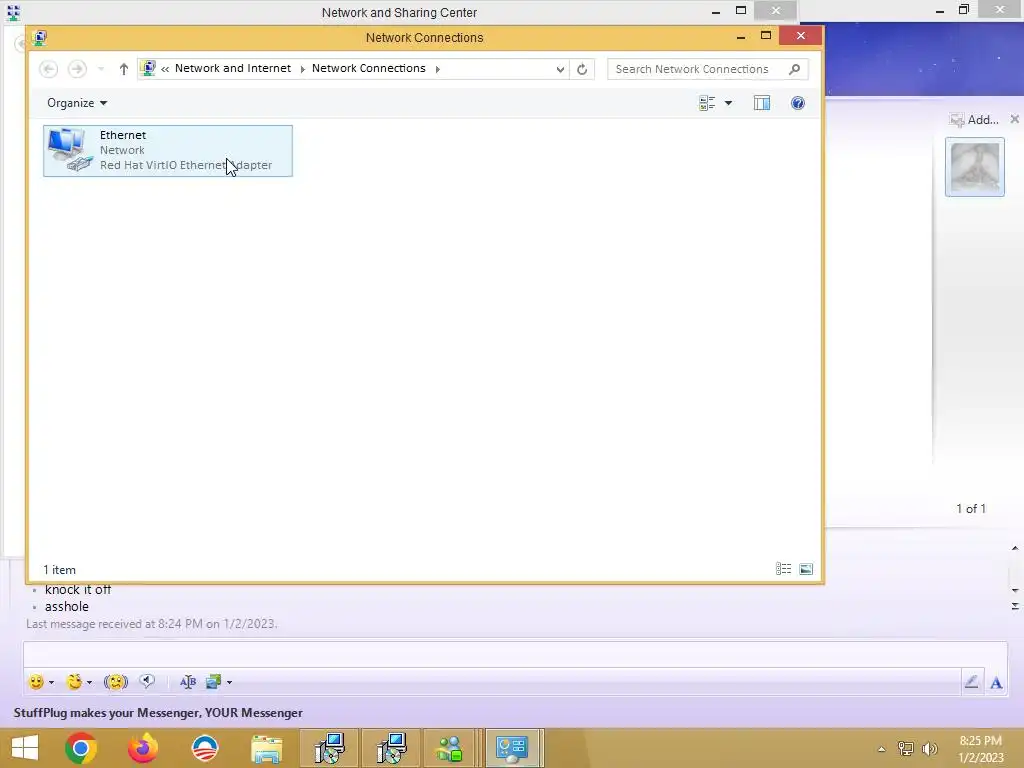This screenshot has height=768, width=1024.
Task: Switch to large icons view in status bar
Action: click(806, 569)
